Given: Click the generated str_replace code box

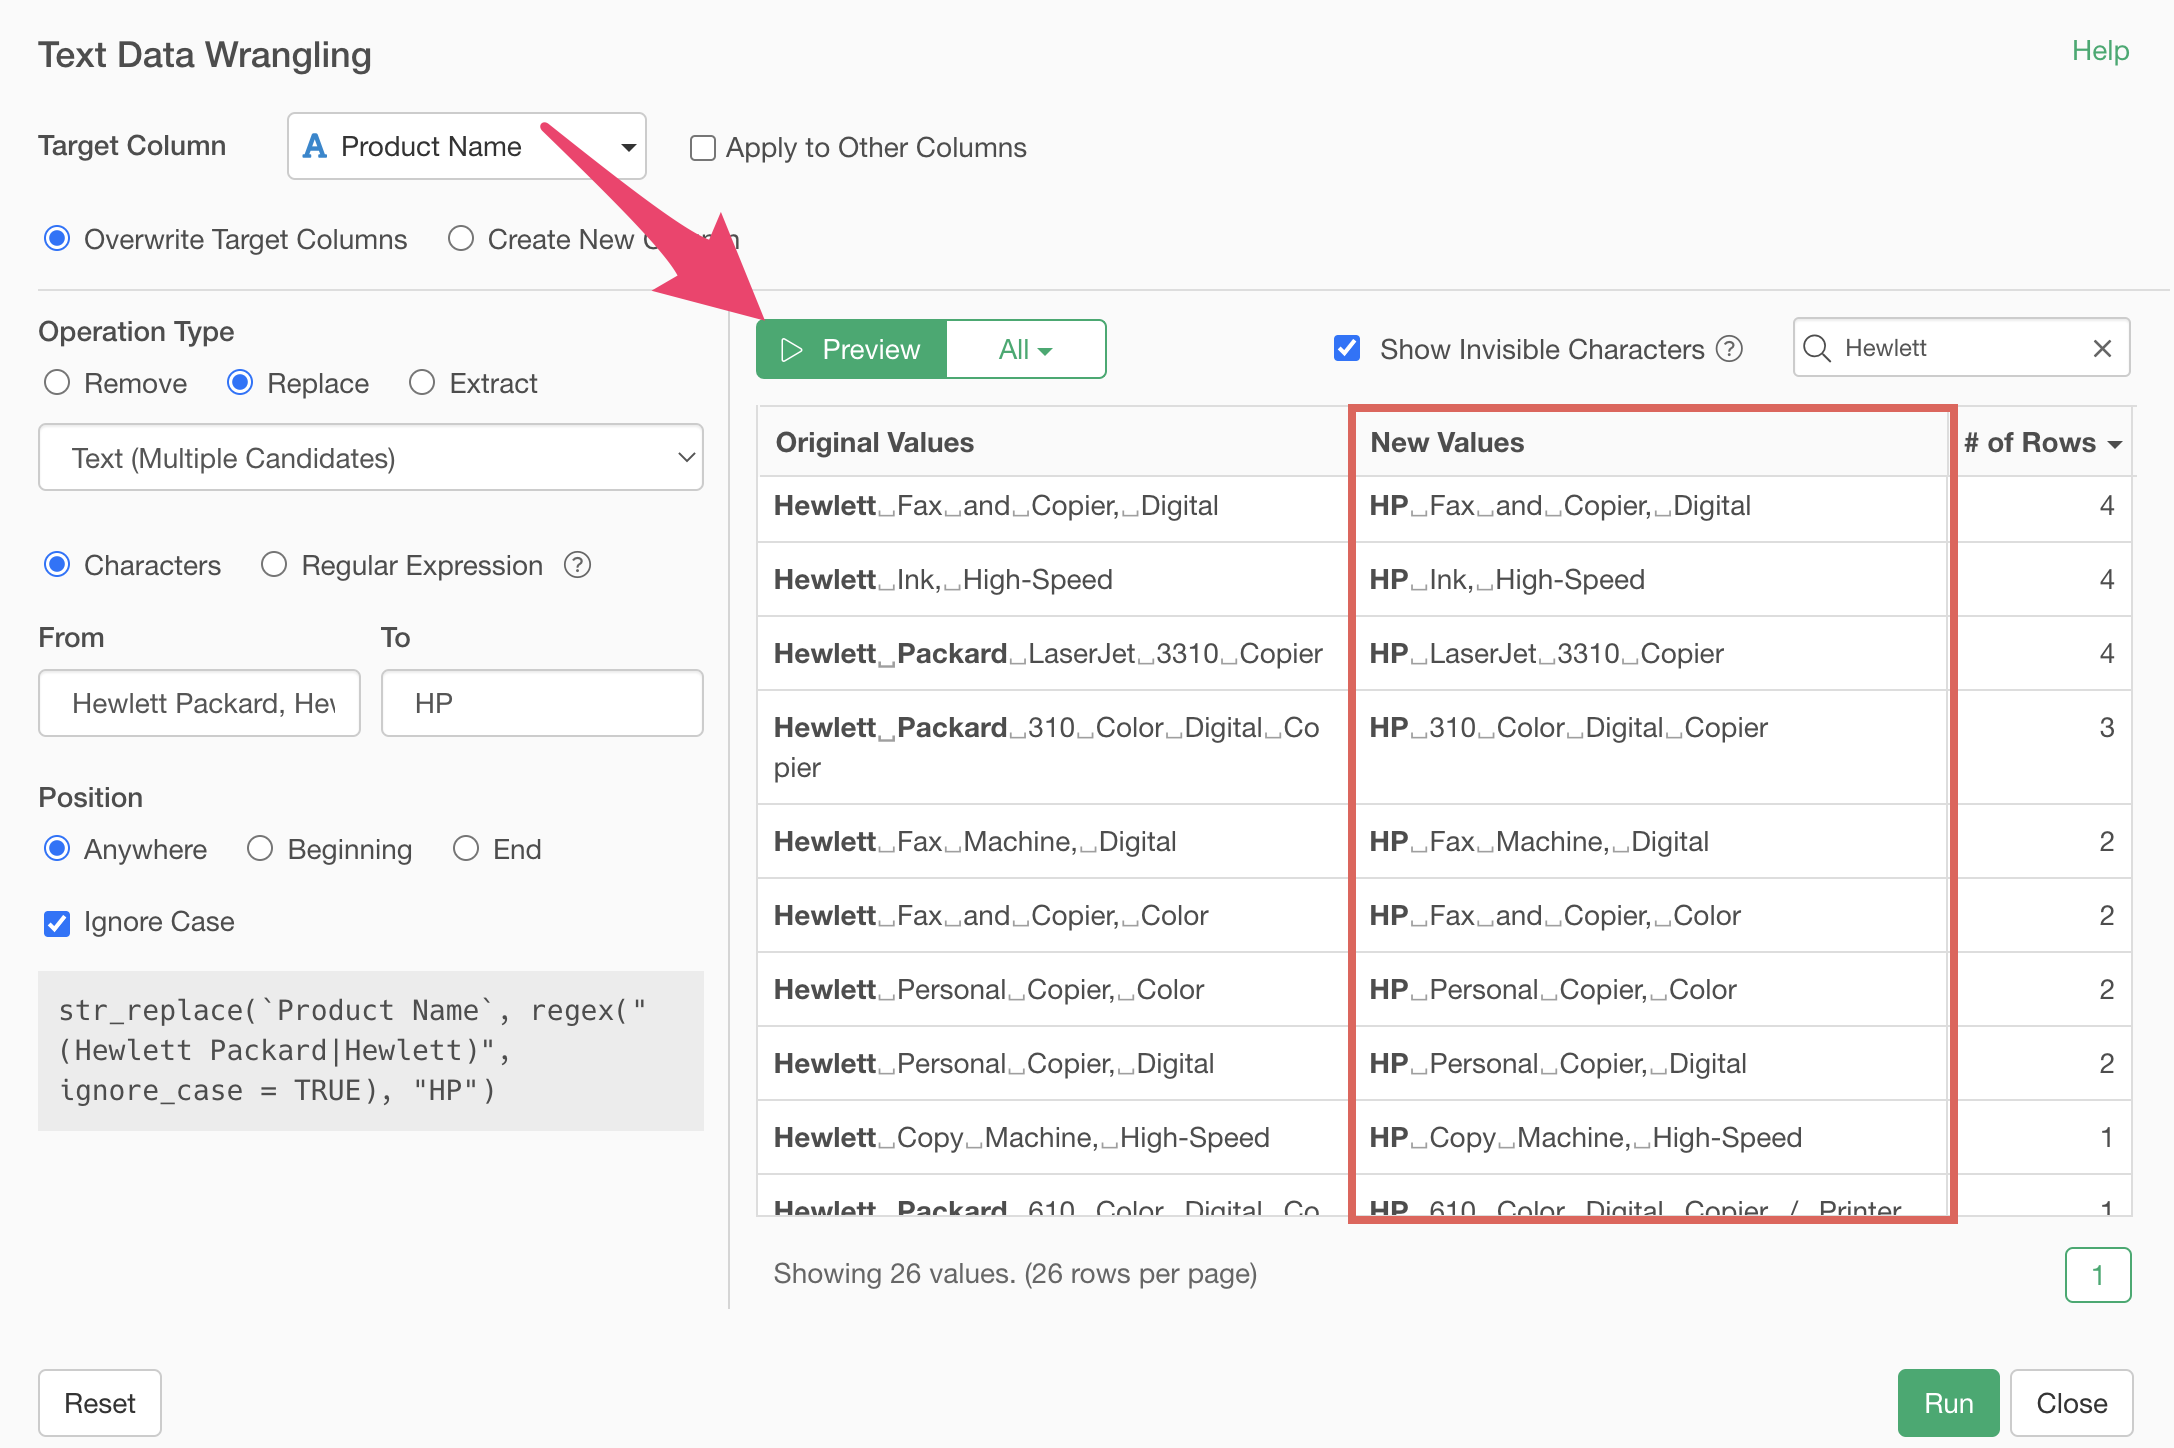Looking at the screenshot, I should [371, 1051].
